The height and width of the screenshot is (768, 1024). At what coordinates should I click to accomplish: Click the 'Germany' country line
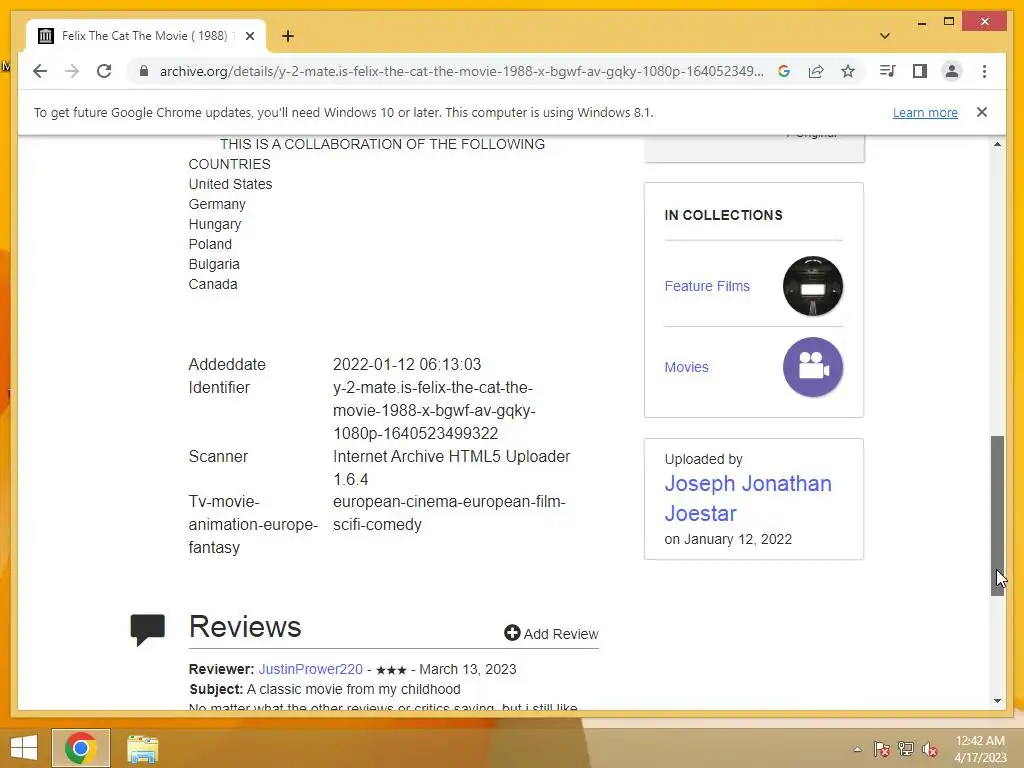[x=217, y=204]
